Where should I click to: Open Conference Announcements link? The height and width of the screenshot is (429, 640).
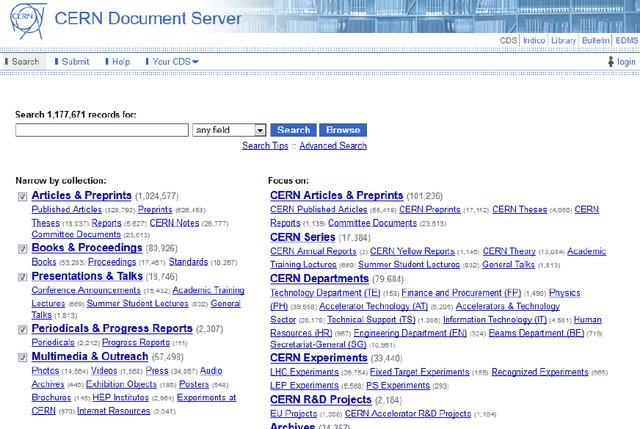(x=86, y=290)
